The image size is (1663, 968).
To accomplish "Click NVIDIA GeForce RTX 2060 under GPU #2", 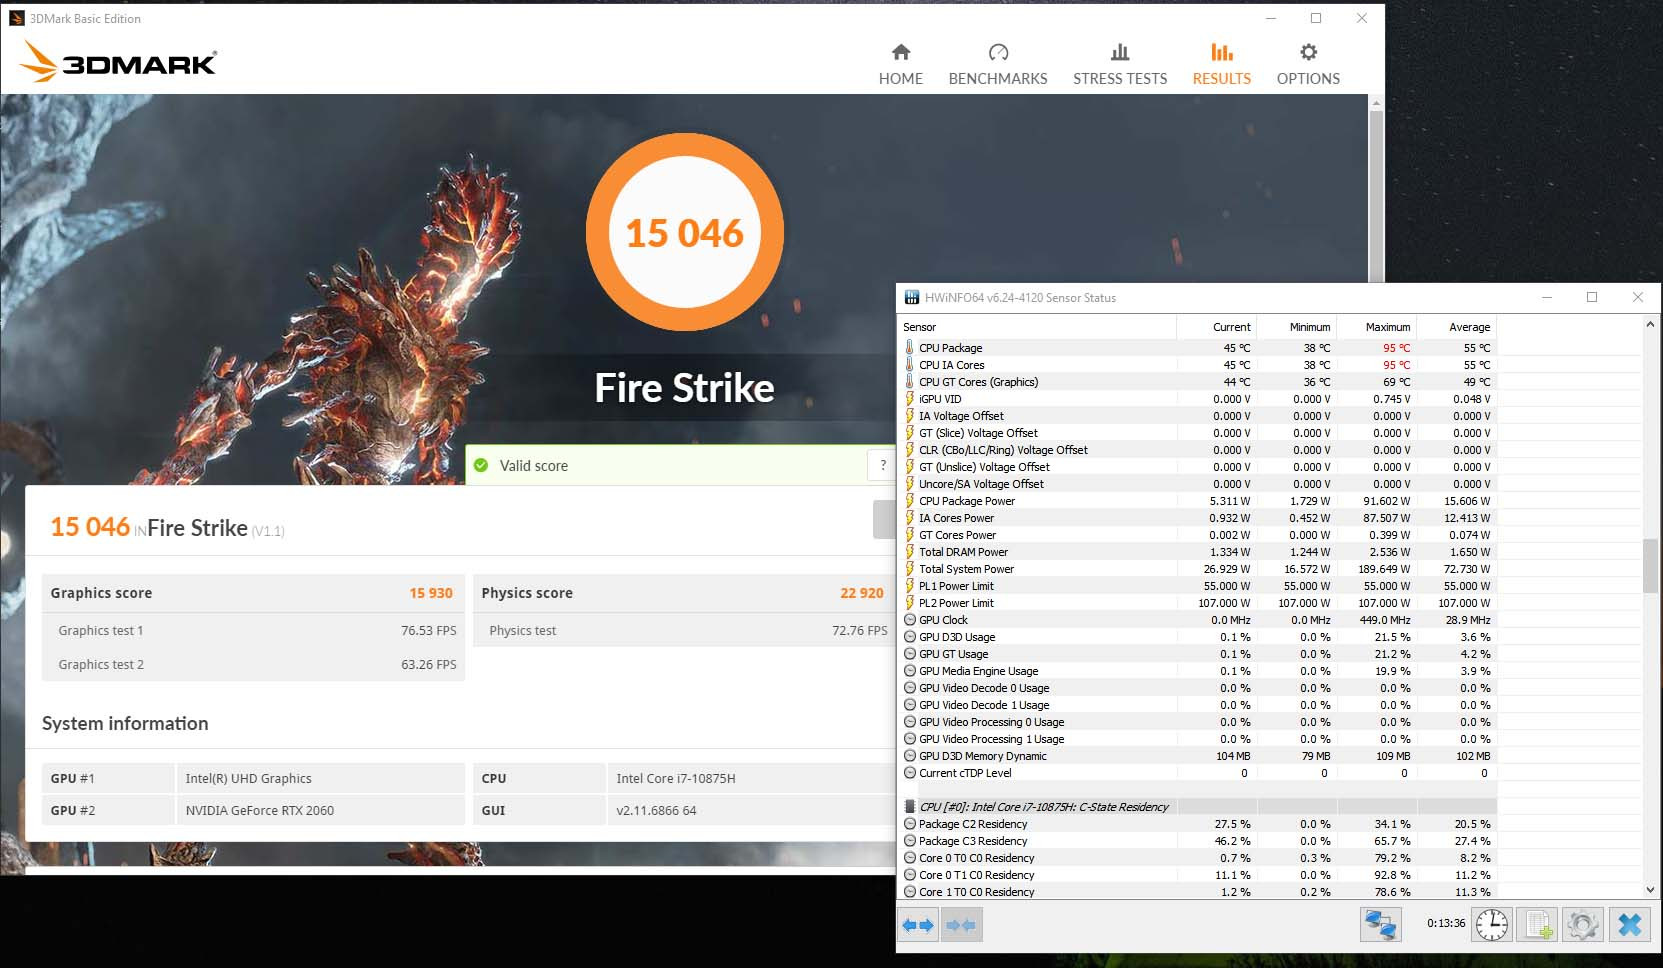I will point(260,810).
